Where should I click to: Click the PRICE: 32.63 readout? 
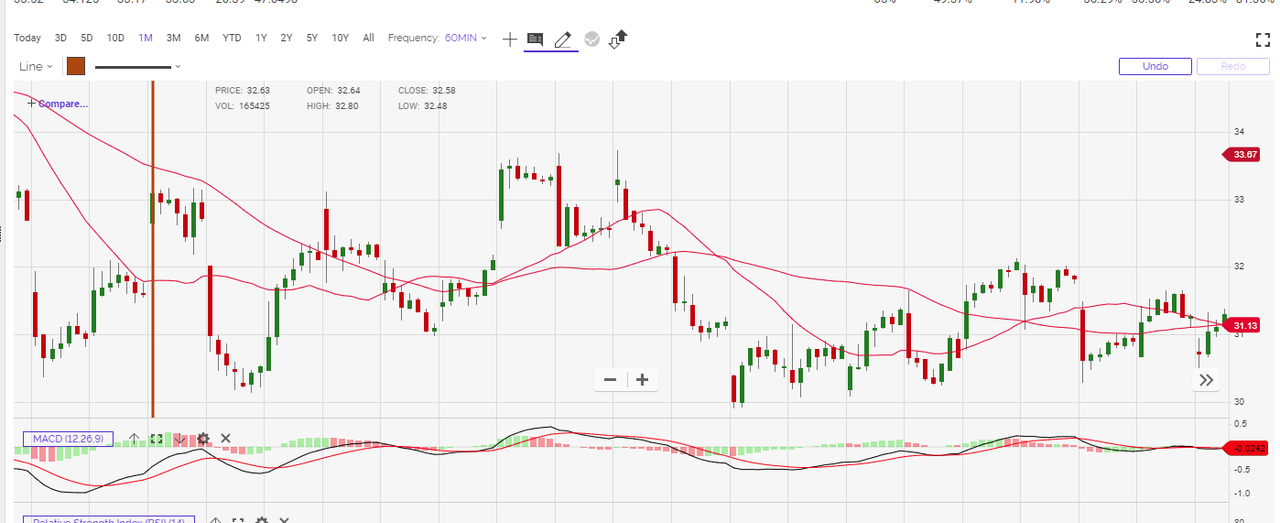pyautogui.click(x=243, y=90)
